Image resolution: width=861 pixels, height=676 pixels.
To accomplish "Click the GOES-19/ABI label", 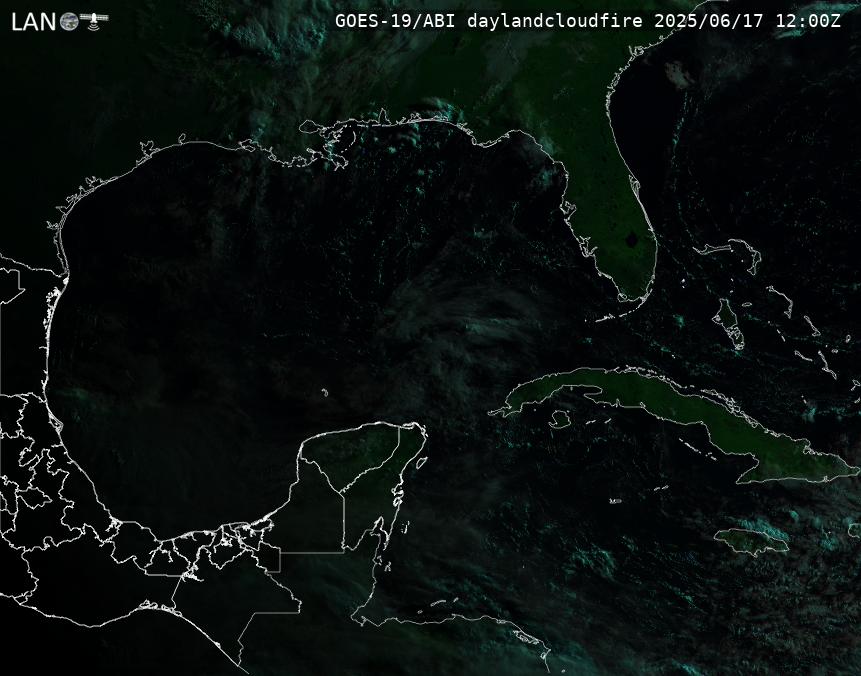I will (x=395, y=21).
